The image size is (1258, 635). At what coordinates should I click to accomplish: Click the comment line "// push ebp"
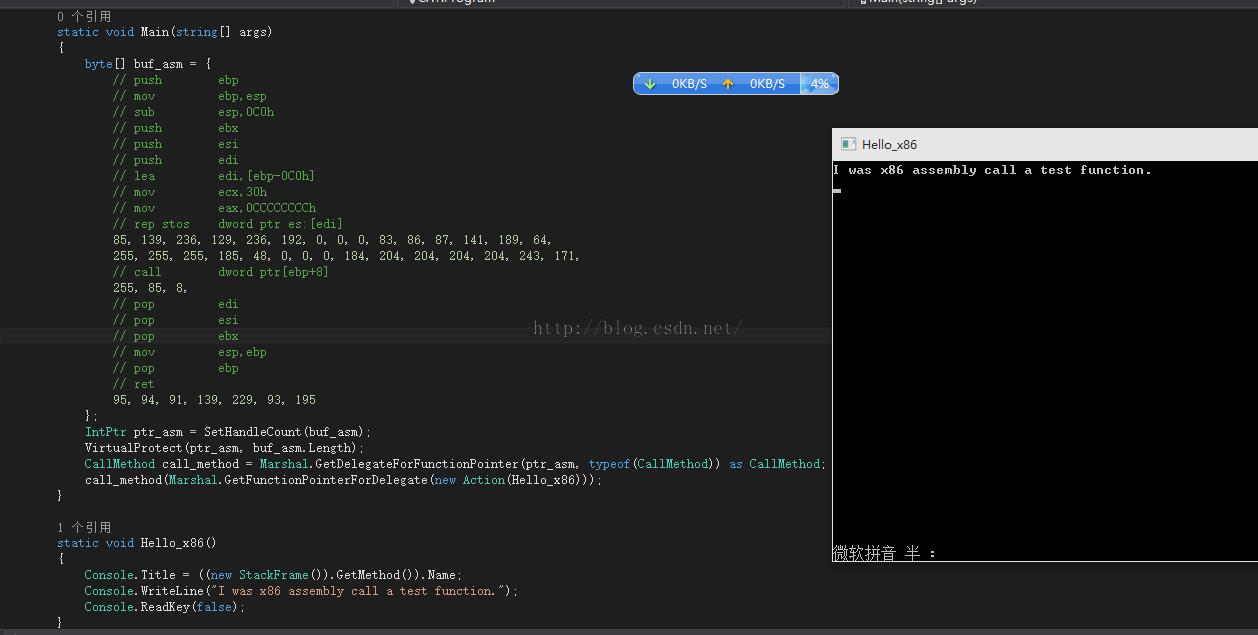(x=176, y=80)
